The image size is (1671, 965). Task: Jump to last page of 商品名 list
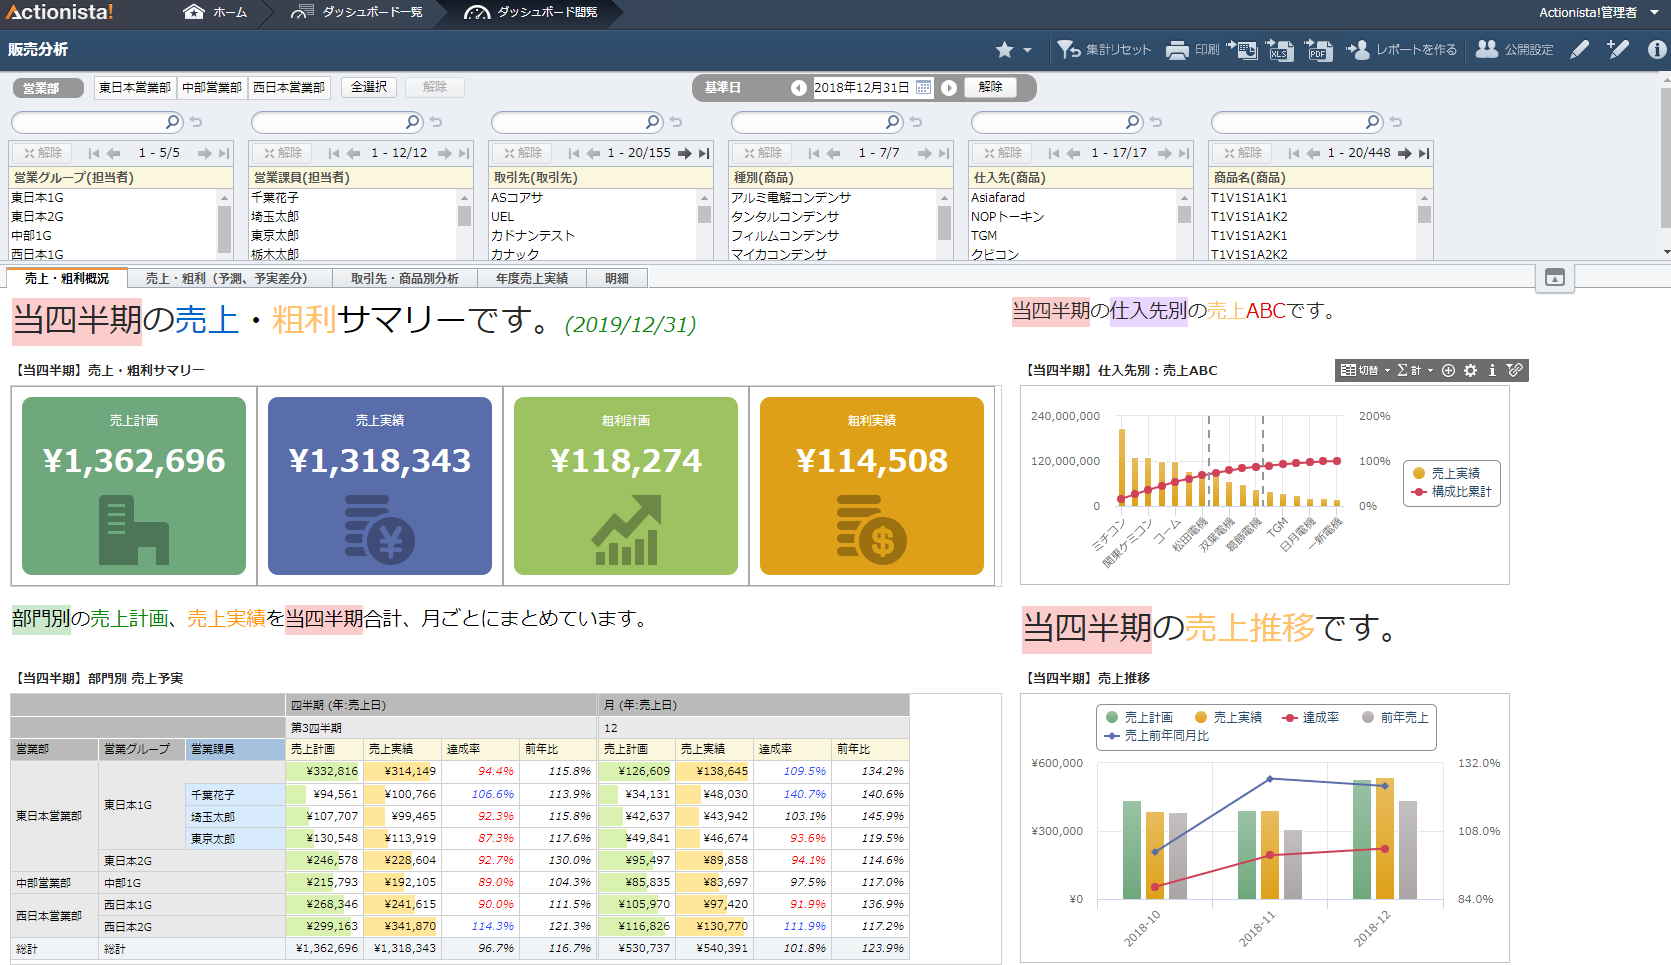pos(1424,153)
